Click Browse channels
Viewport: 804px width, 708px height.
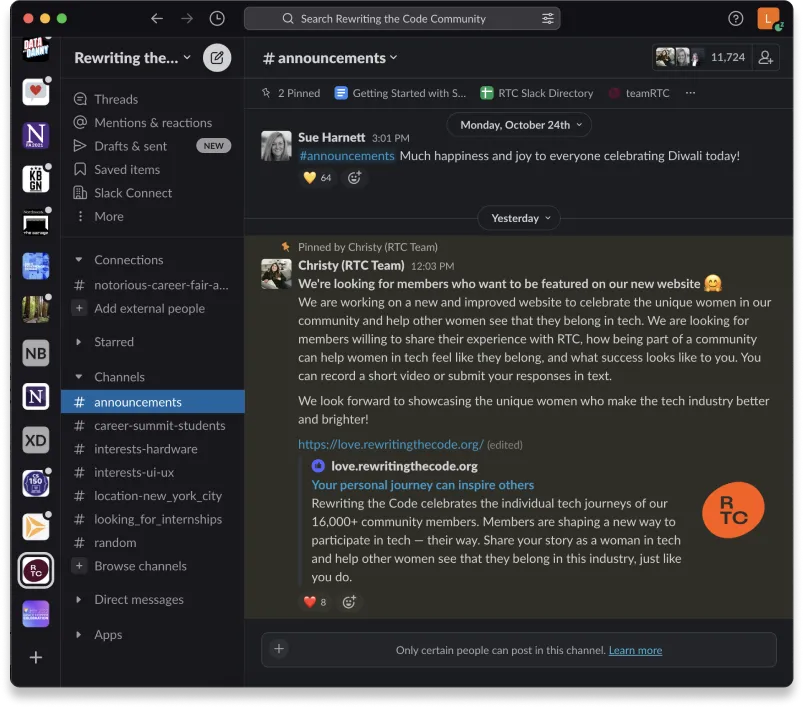tap(152, 566)
